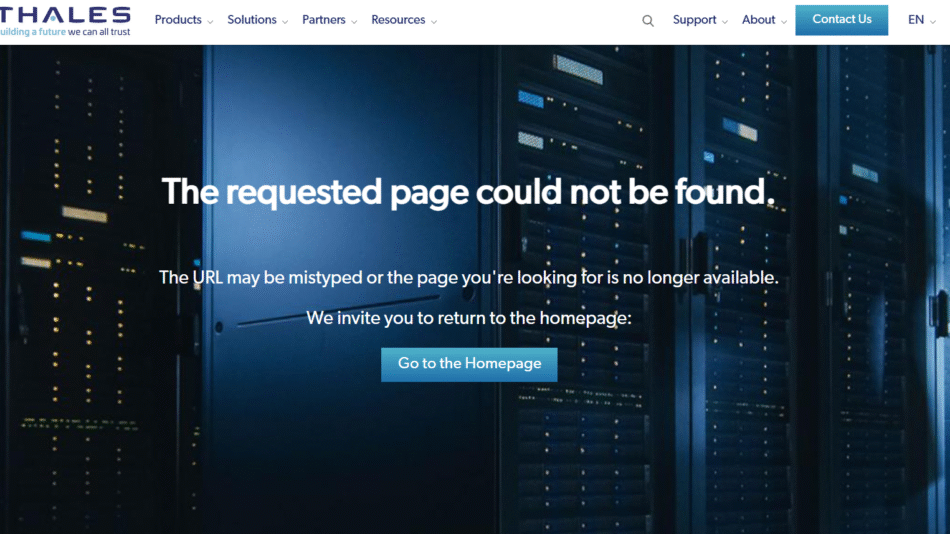Click the arrow next to Partners
950x534 pixels.
tap(354, 22)
